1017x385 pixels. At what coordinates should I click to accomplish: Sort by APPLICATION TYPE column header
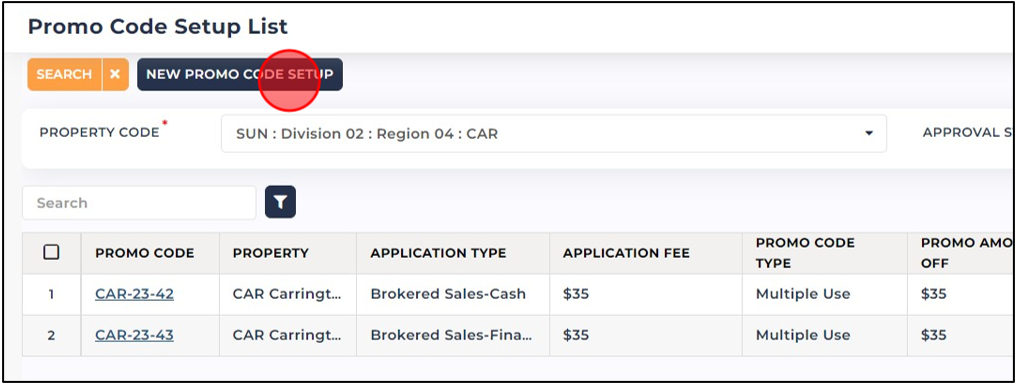(x=438, y=253)
